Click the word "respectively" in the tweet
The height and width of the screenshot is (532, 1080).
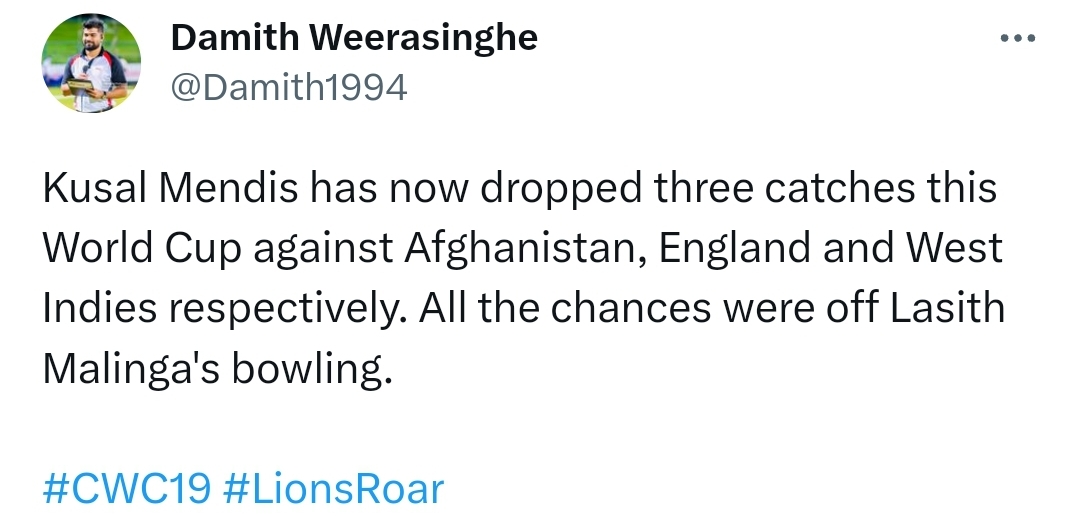click(x=287, y=309)
